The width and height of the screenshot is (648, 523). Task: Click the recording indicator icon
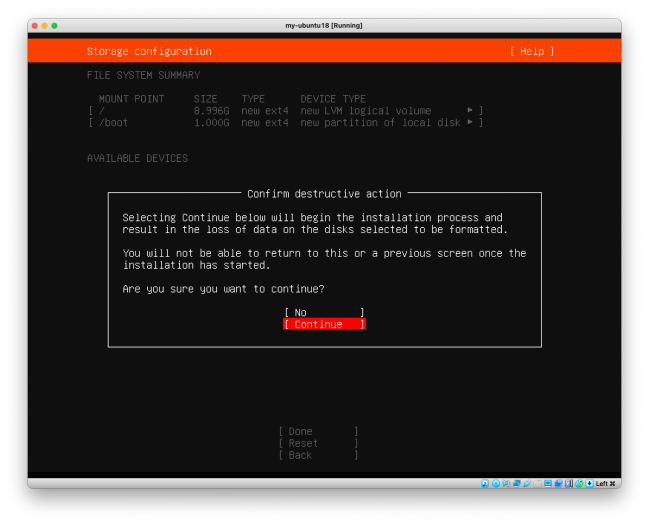[x=558, y=483]
